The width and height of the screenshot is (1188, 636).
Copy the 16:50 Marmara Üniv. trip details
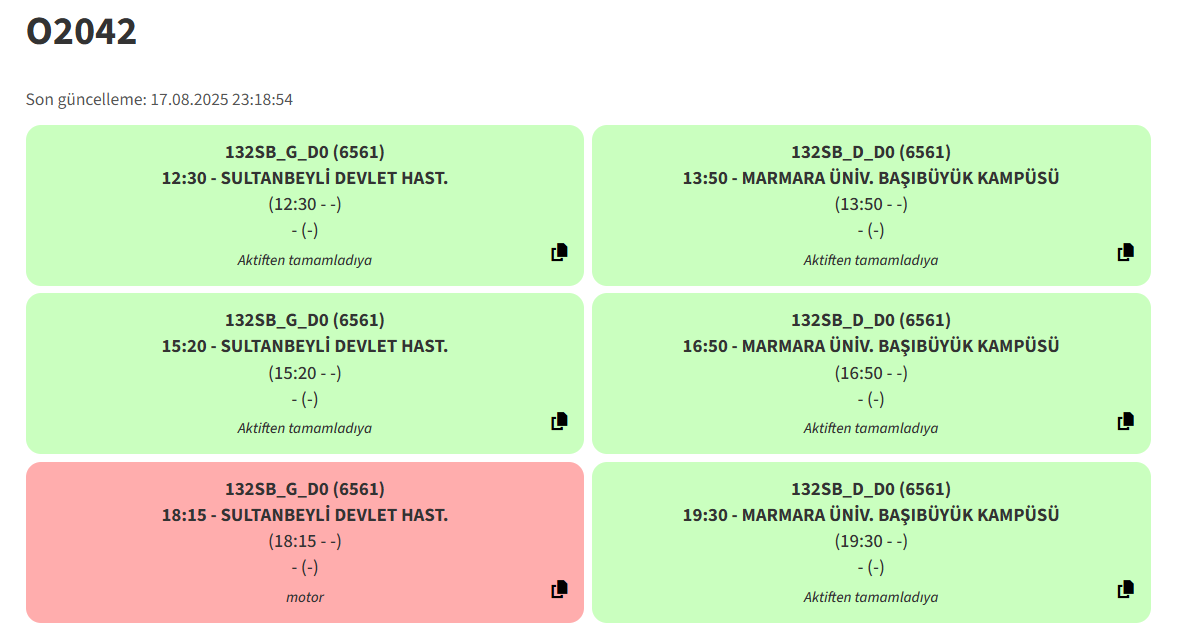[1126, 421]
